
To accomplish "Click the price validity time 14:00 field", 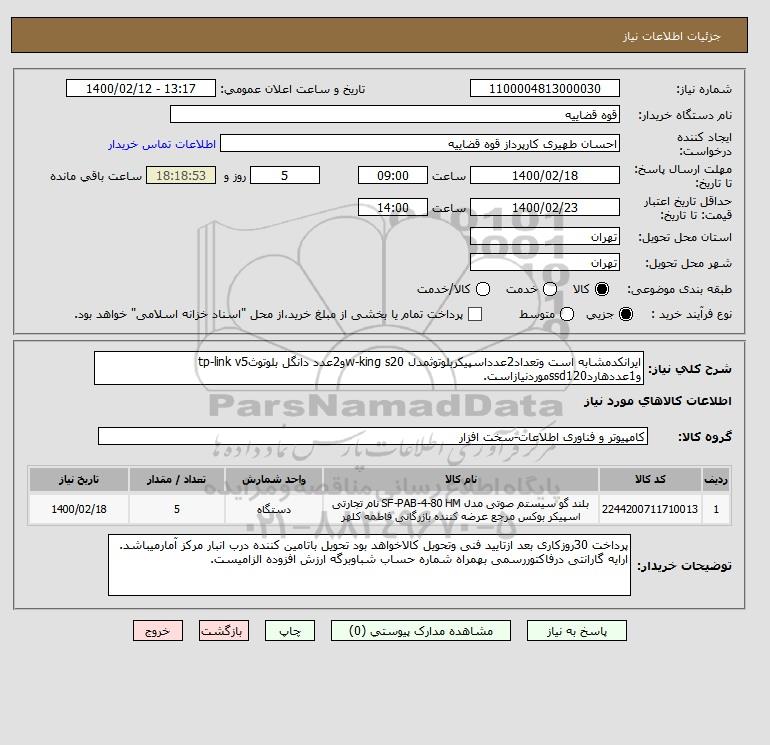I will (x=393, y=207).
